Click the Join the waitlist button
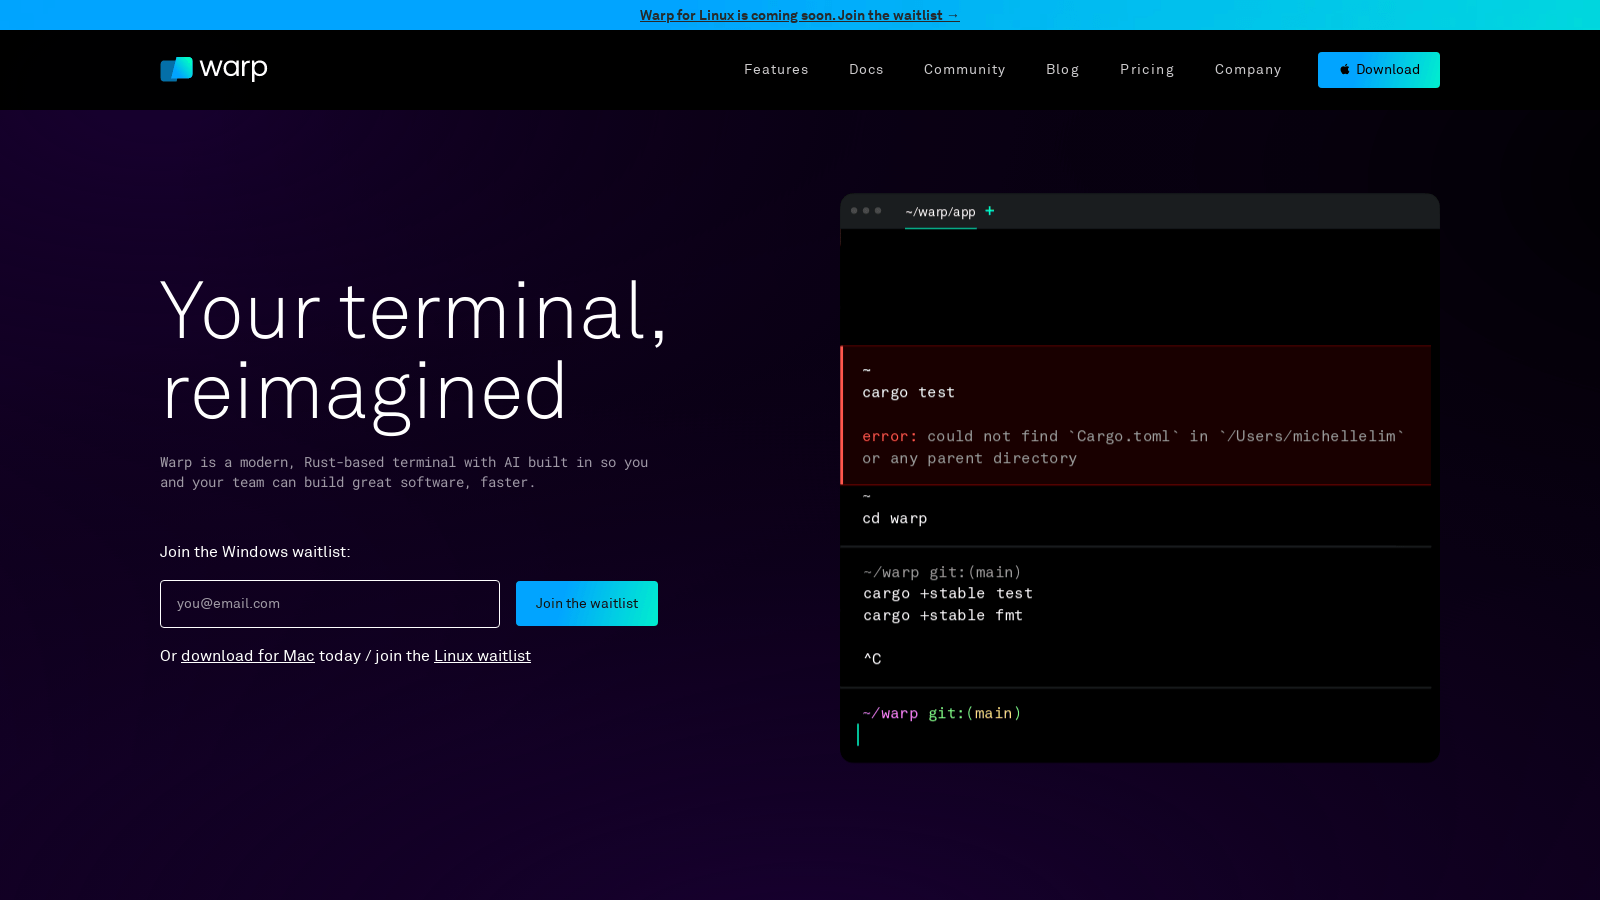This screenshot has height=900, width=1600. click(587, 604)
